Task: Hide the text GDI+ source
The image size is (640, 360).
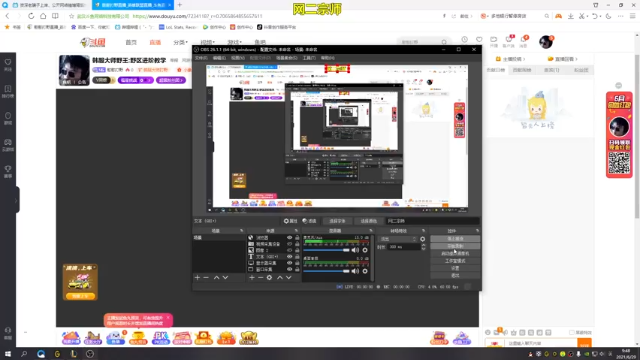Action: pyautogui.click(x=289, y=257)
